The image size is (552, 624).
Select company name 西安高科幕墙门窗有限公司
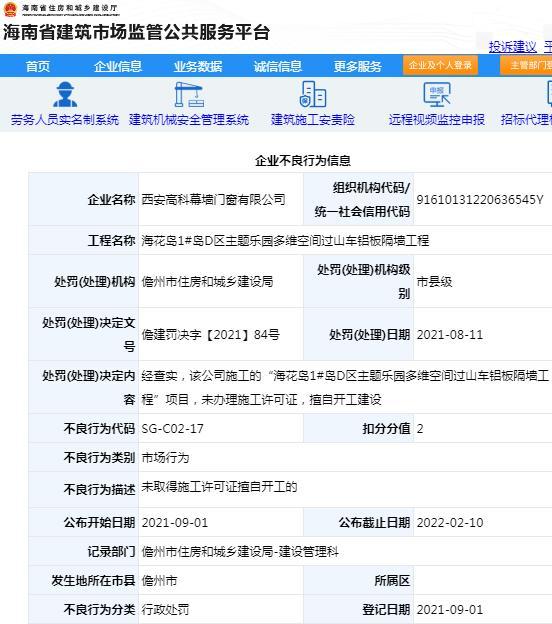(x=213, y=199)
